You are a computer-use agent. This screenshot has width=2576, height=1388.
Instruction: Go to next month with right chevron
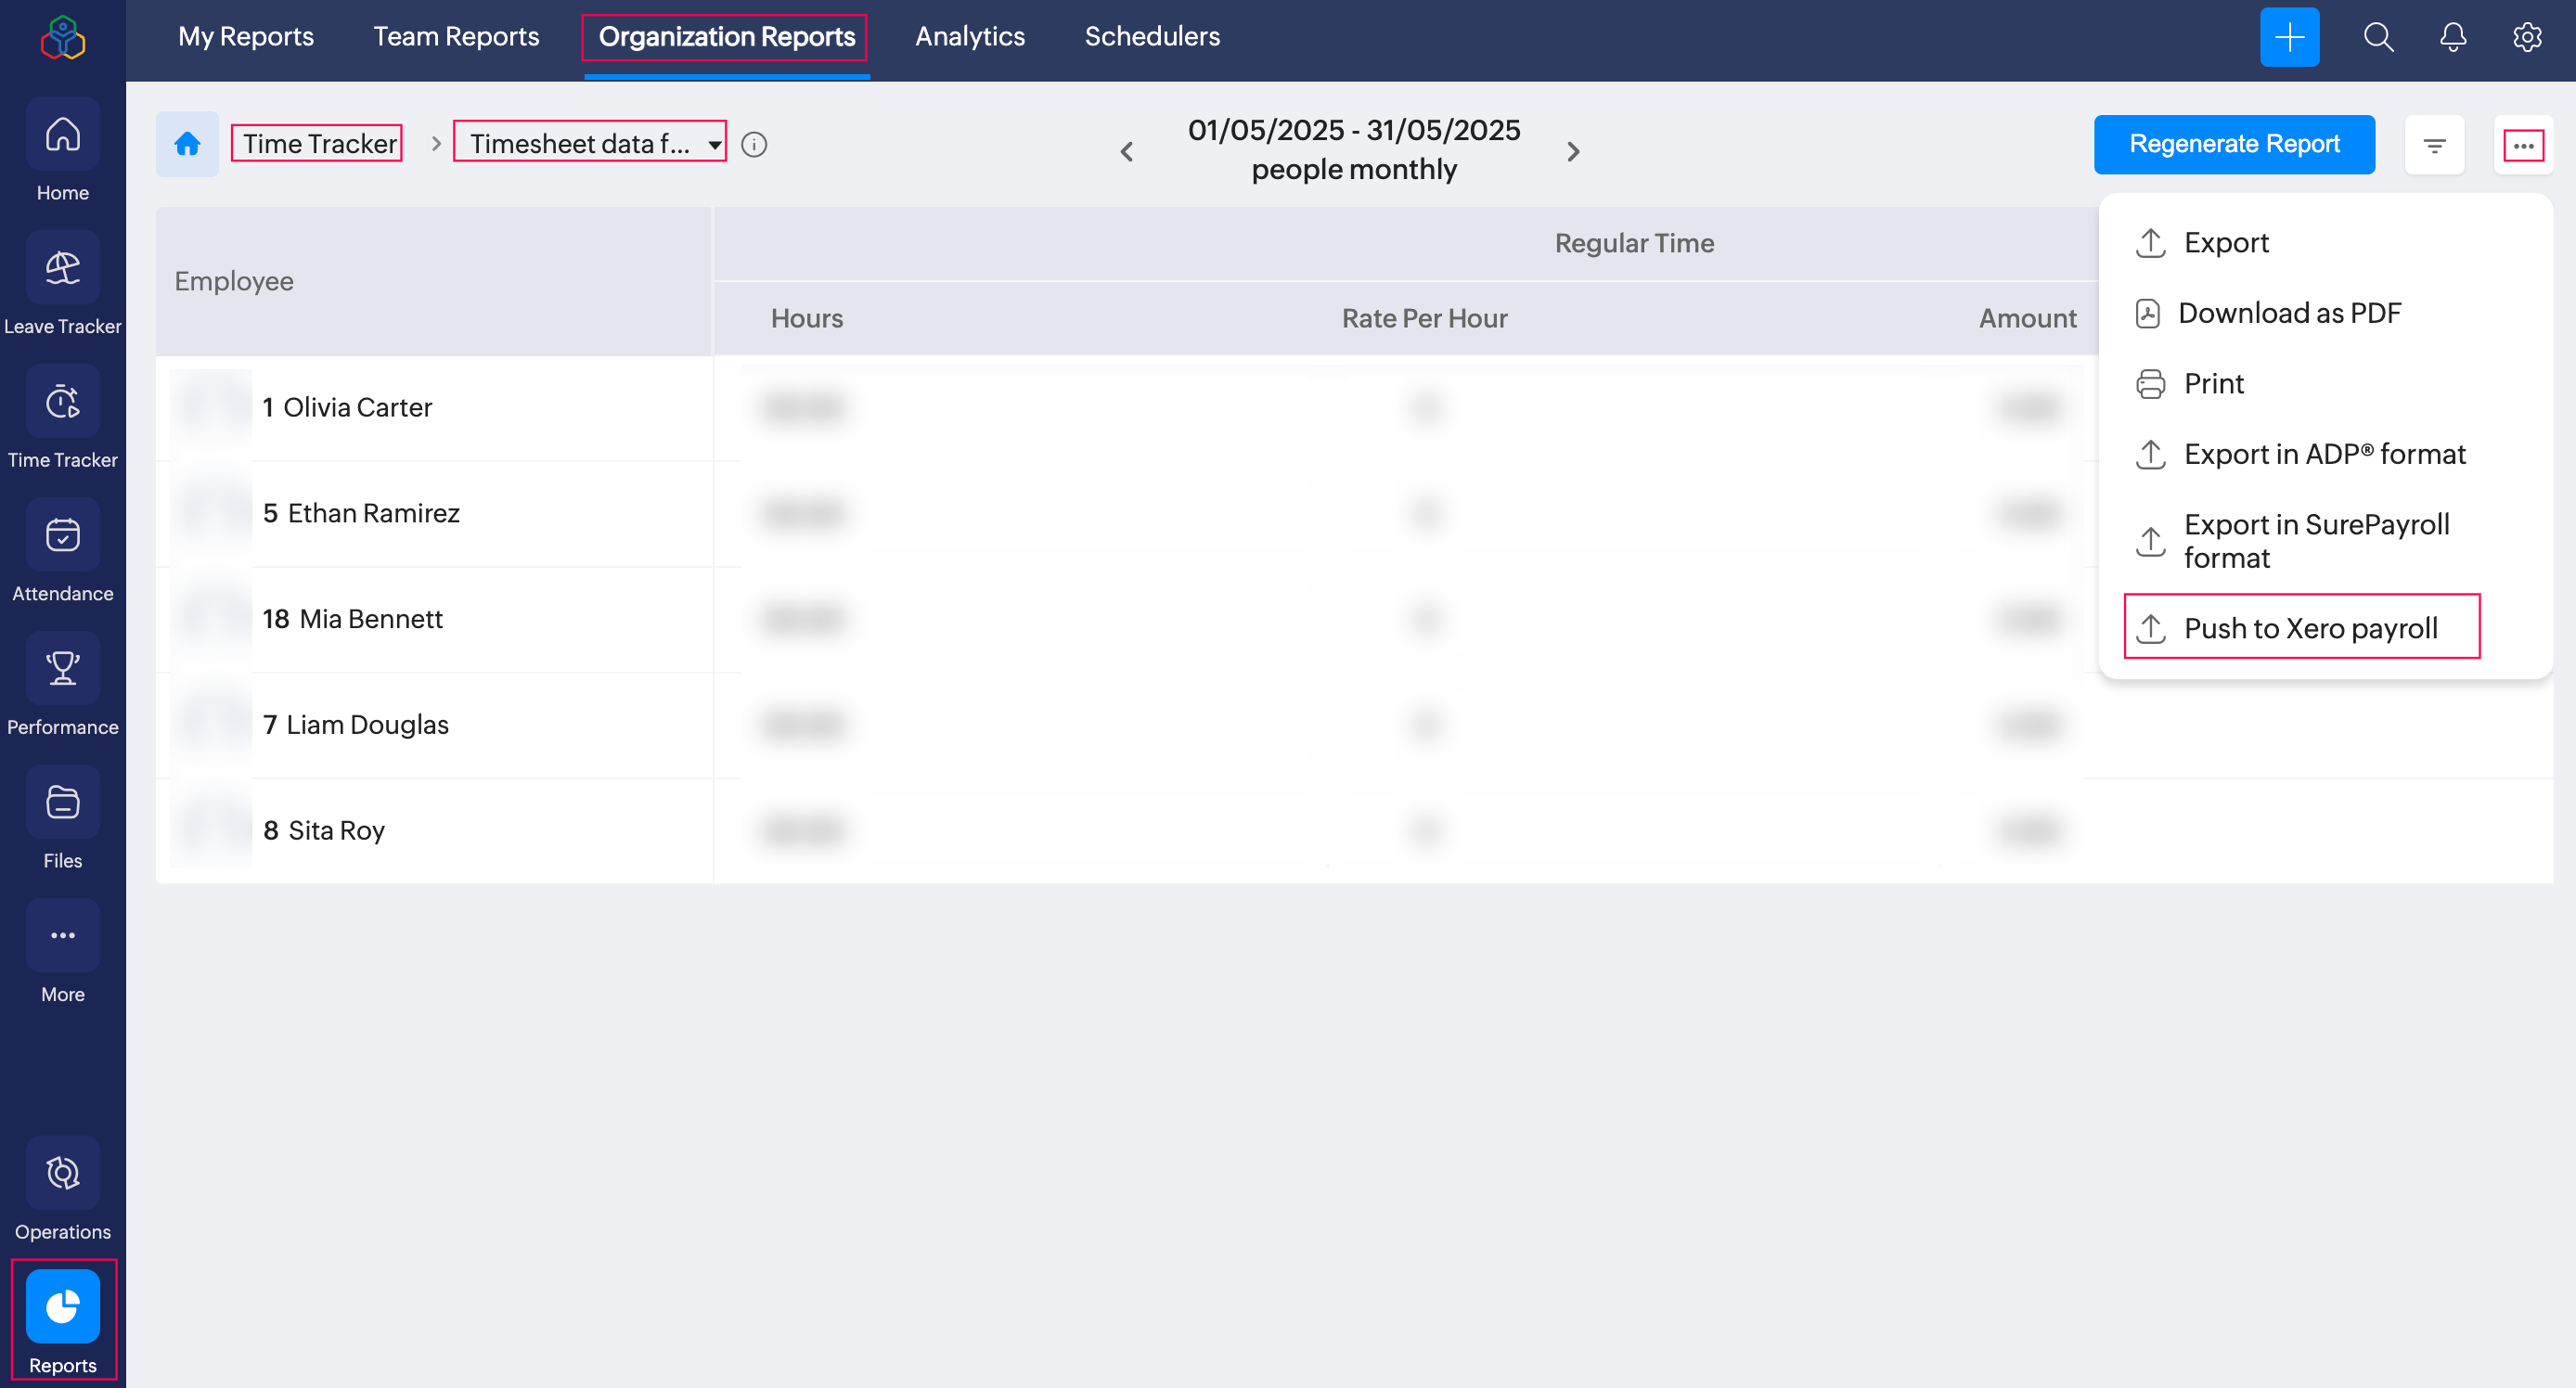point(1573,152)
